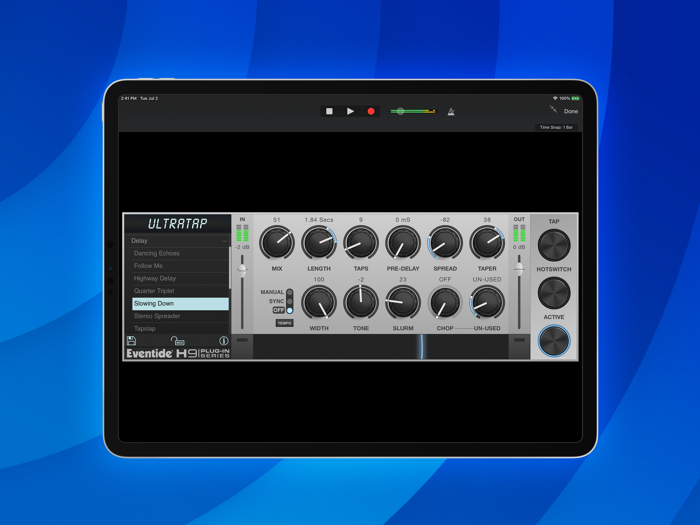
Task: Select the Tapslap preset
Action: [x=180, y=328]
